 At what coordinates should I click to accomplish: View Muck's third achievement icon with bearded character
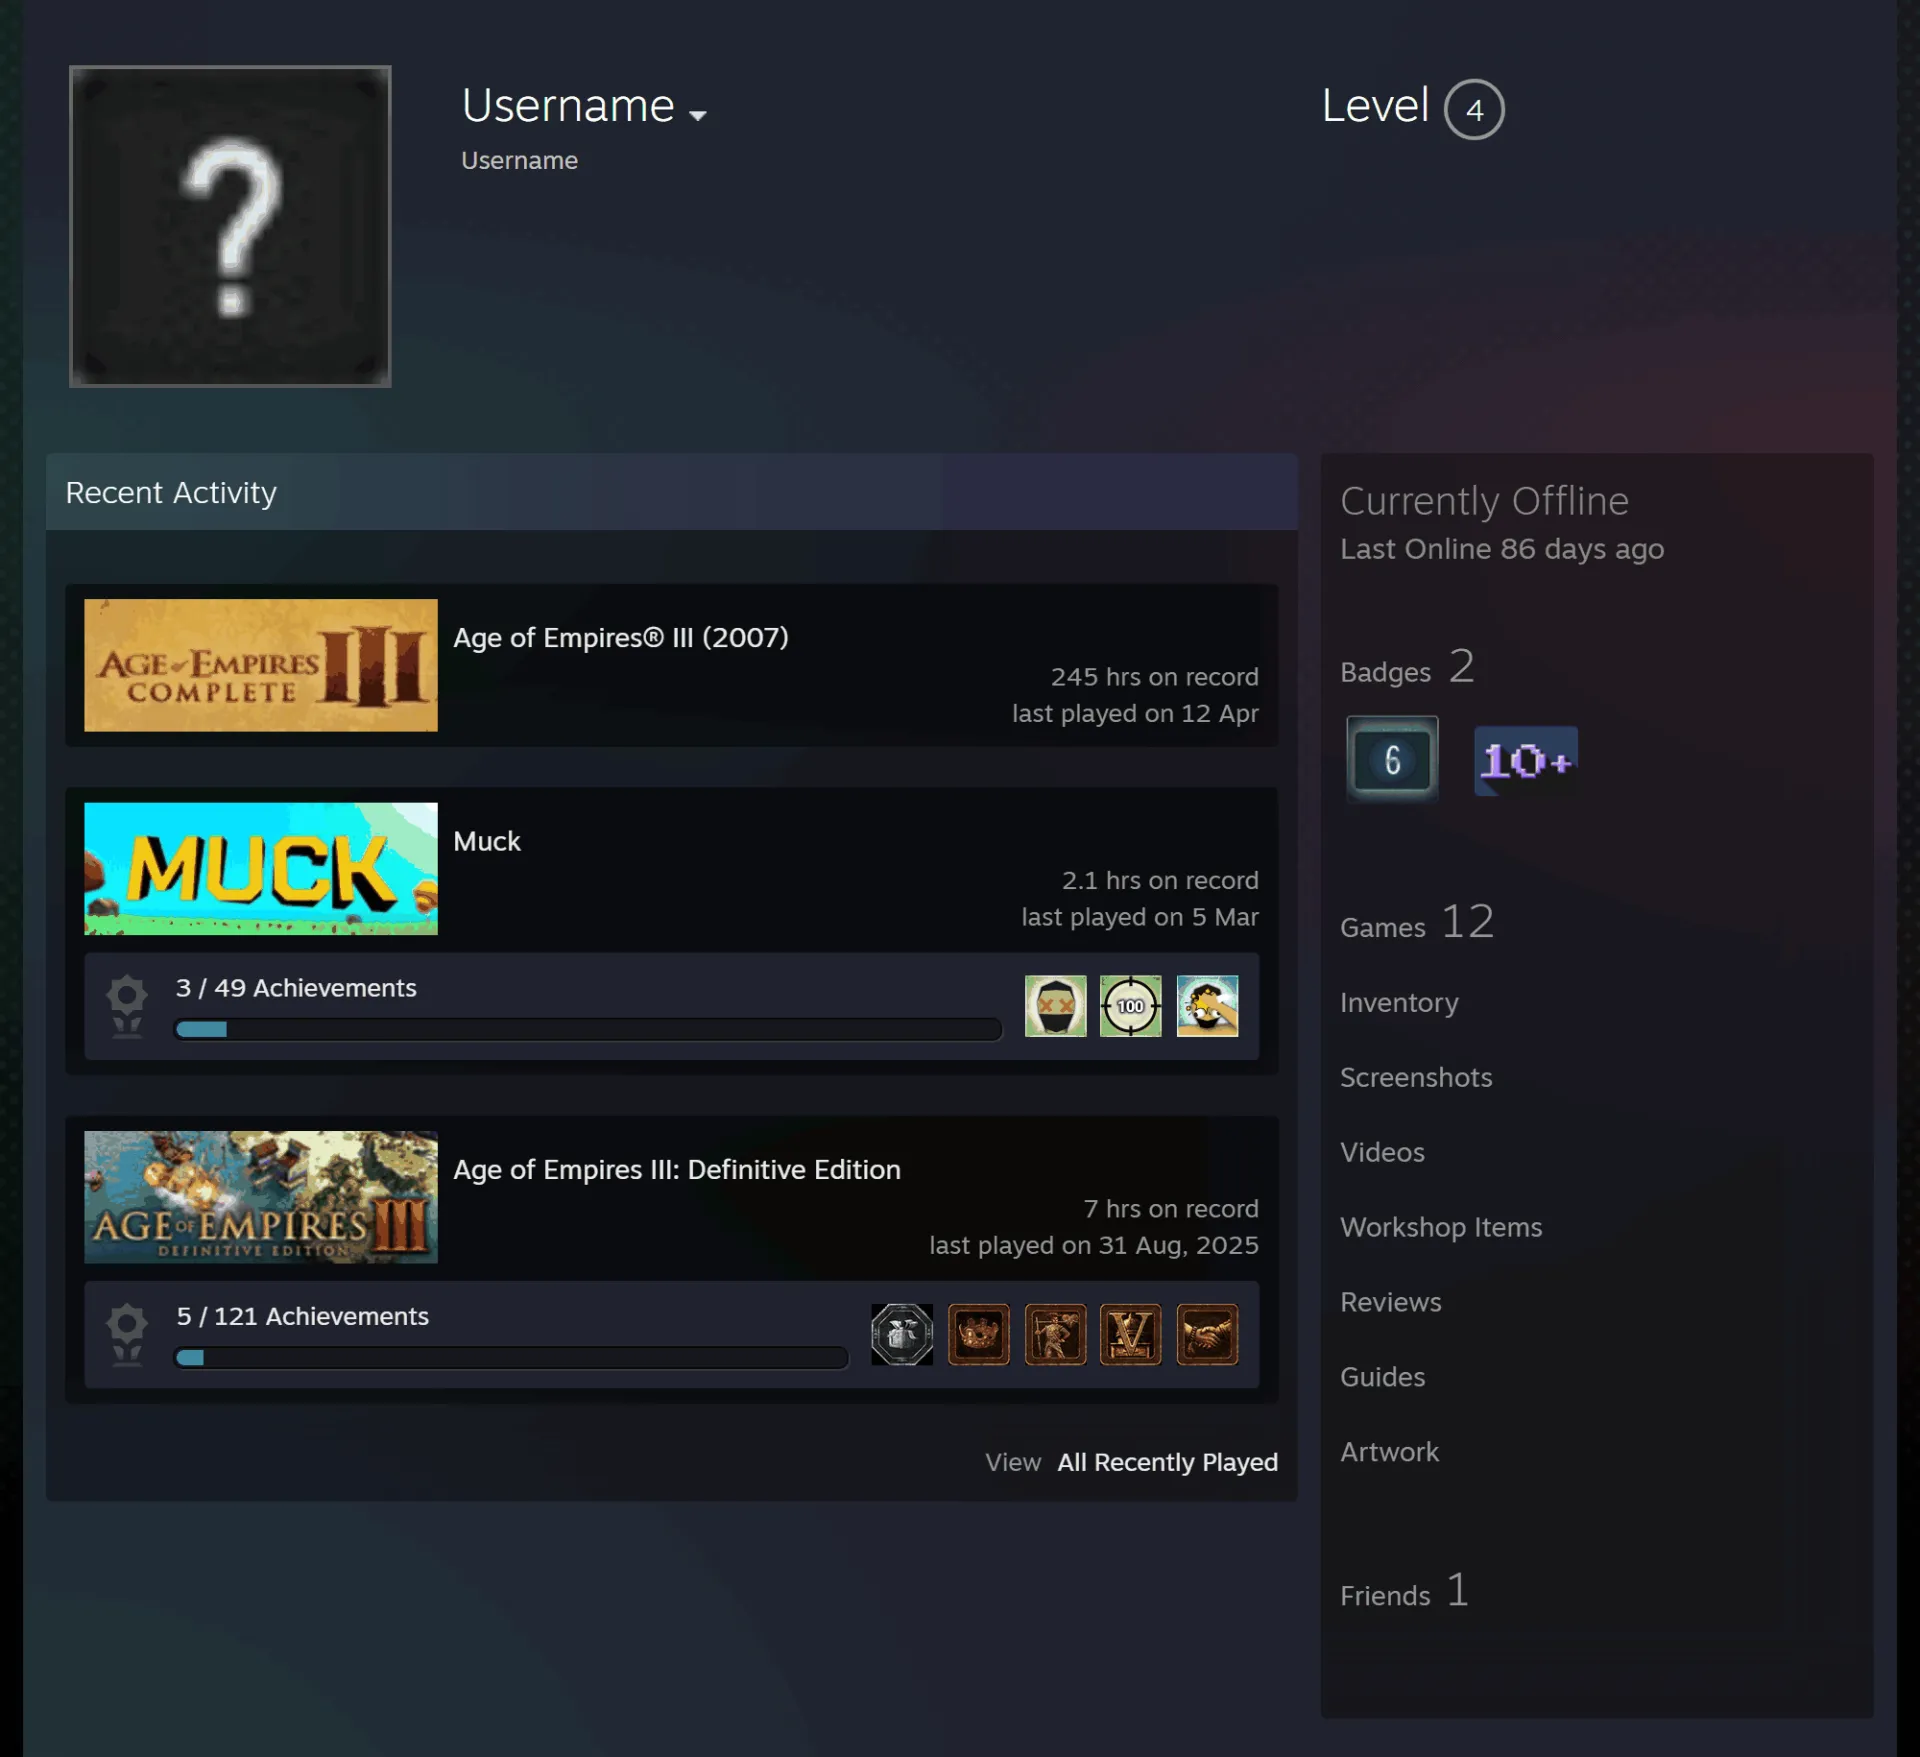[1207, 1006]
